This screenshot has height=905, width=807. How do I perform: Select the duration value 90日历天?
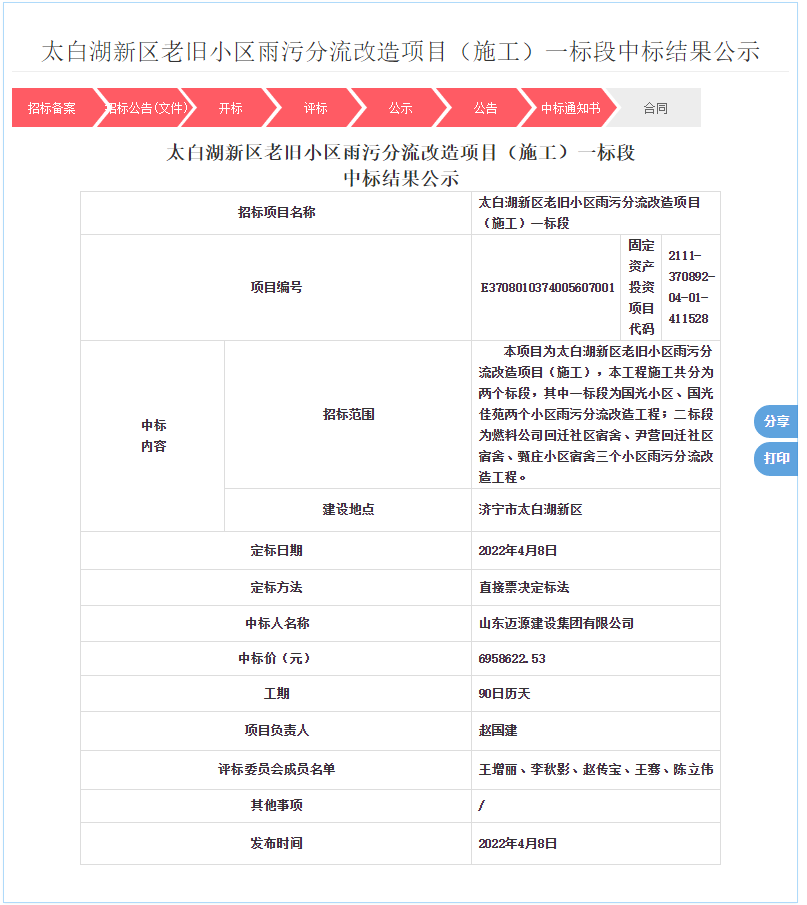(x=505, y=694)
